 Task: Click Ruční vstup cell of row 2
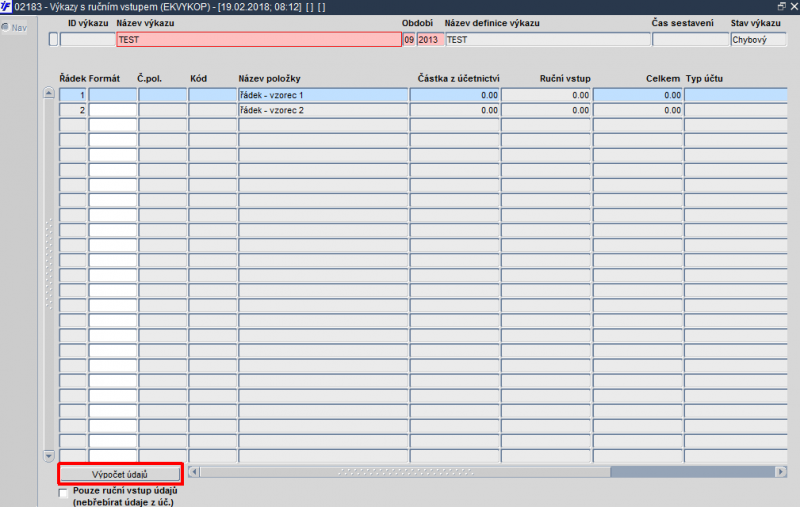click(x=546, y=110)
